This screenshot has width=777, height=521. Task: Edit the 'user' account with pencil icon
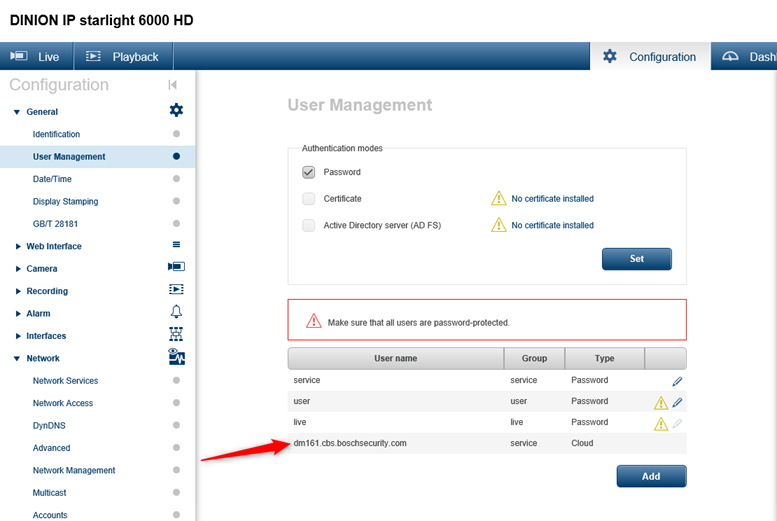(x=677, y=403)
